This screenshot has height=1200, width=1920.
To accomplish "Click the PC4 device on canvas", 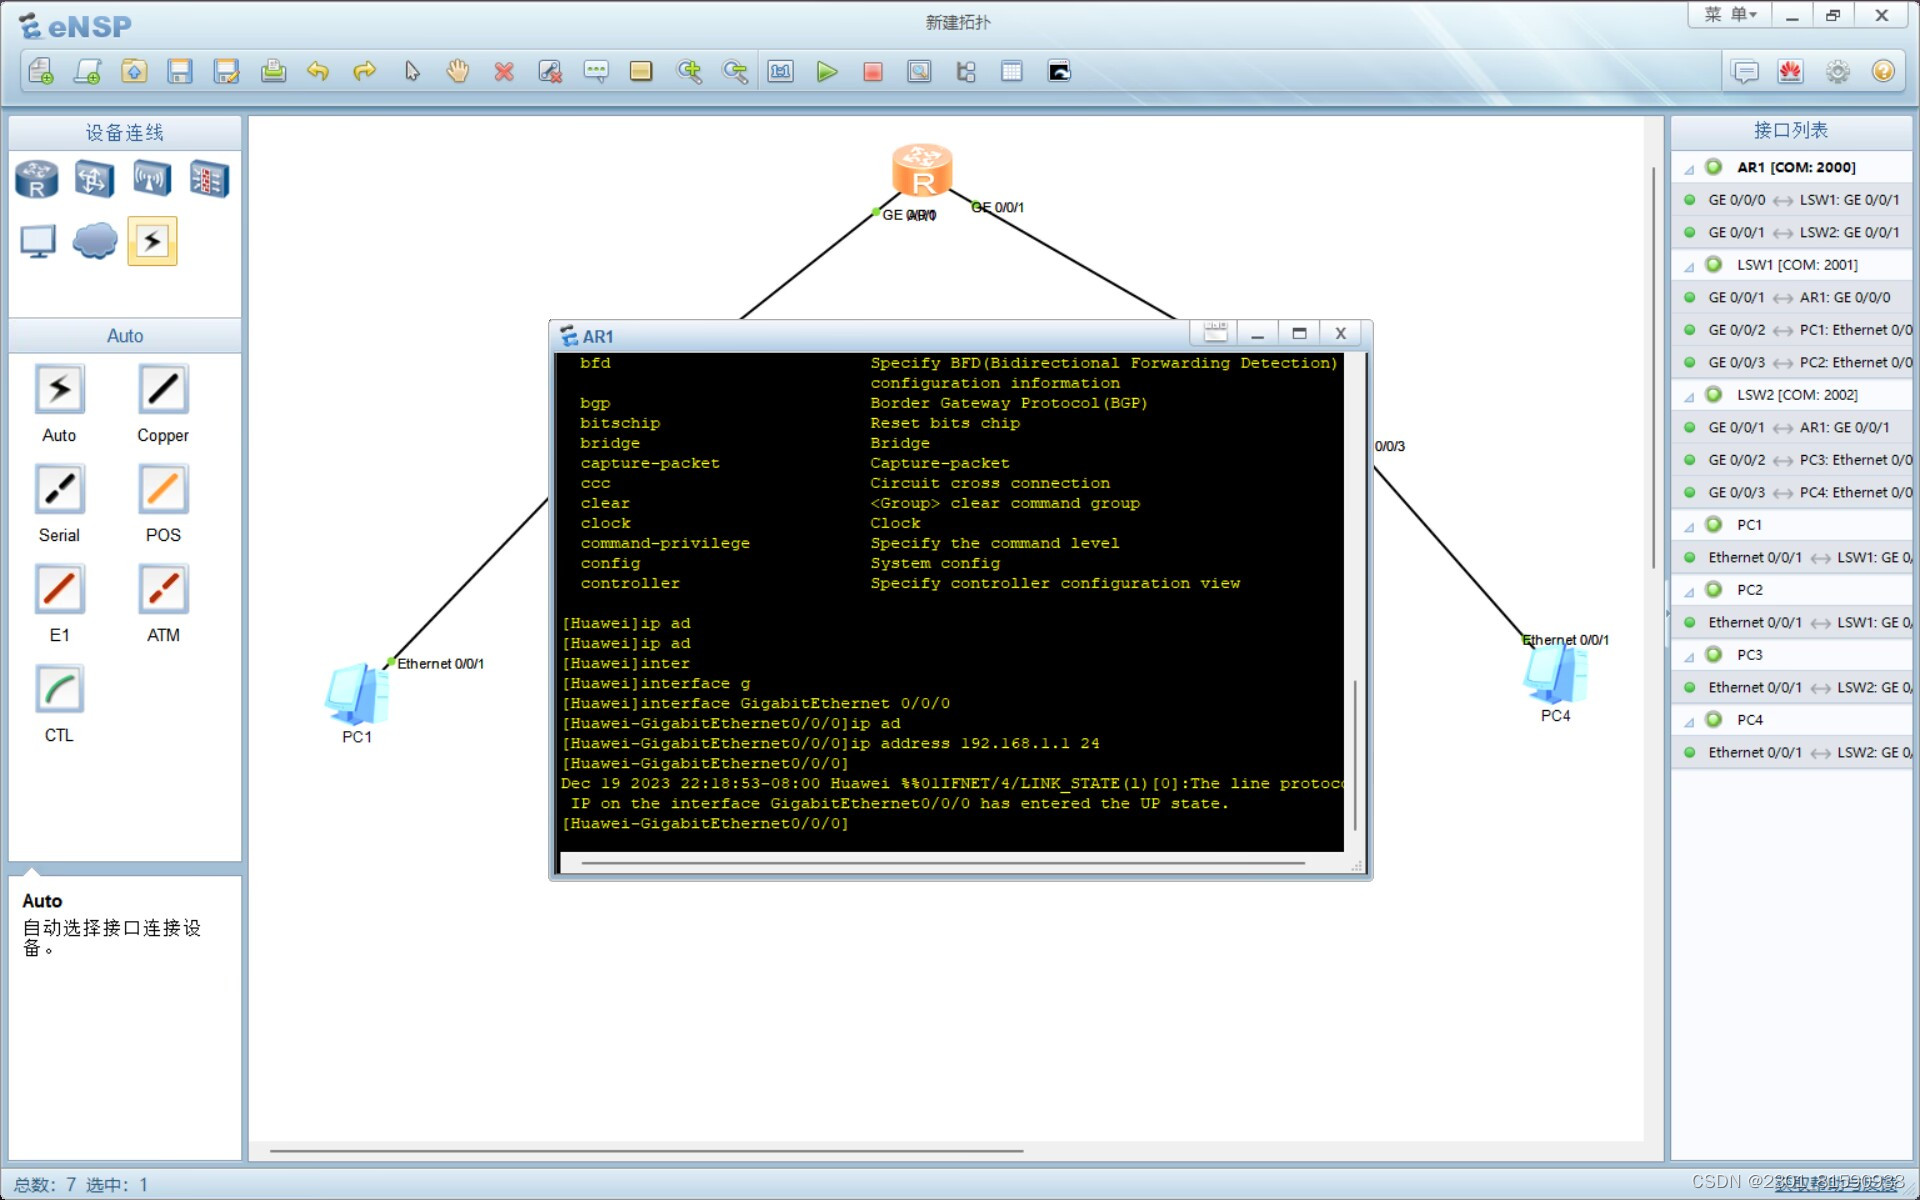I will [1555, 673].
